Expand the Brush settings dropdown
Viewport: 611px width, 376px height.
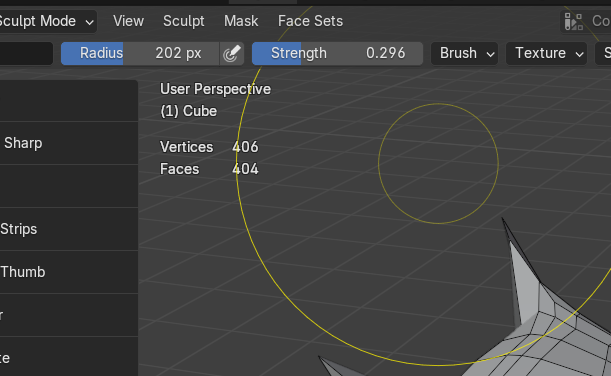464,53
